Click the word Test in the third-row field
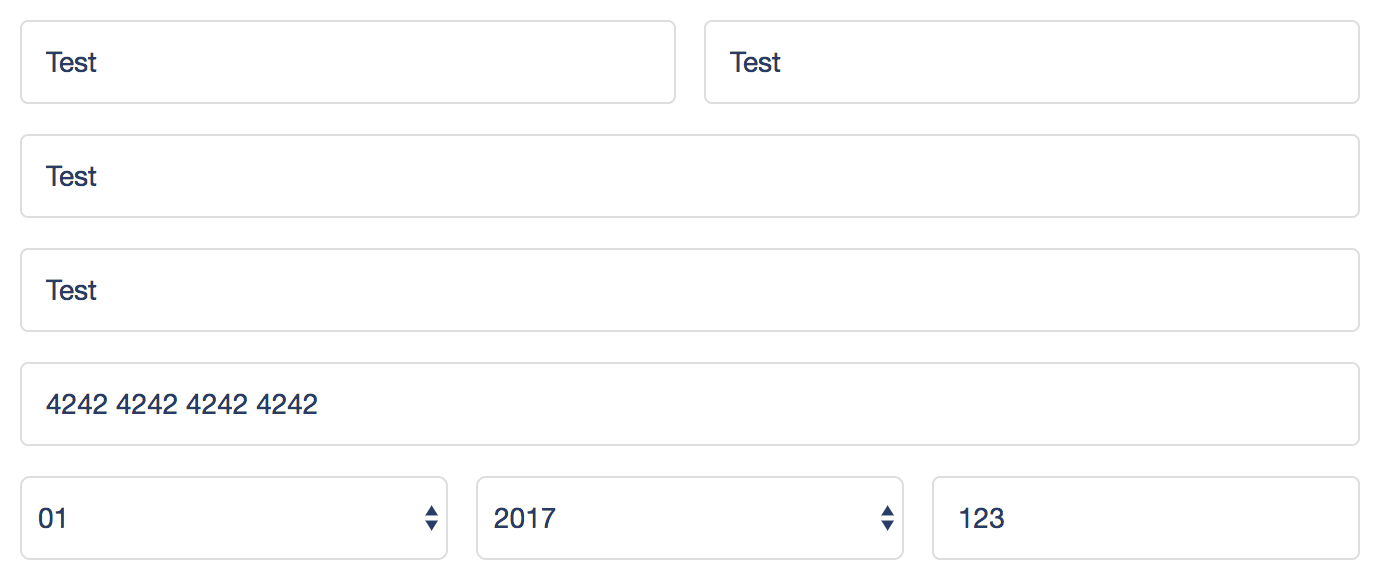 (x=71, y=290)
